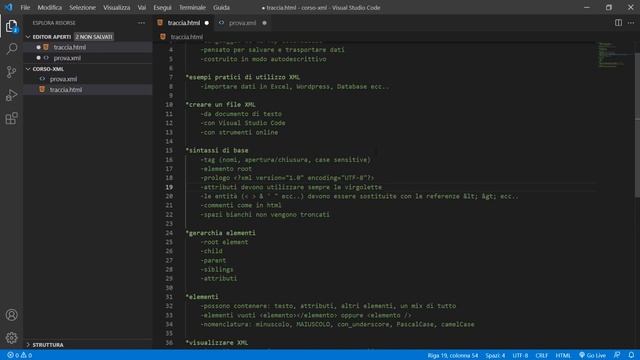Open the Vai menu
Screen dimensions: 640x360
142,7
